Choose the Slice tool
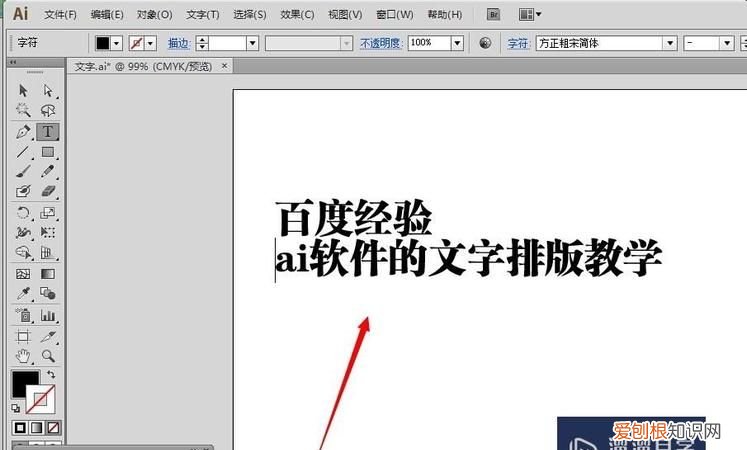747x450 pixels. pos(48,337)
